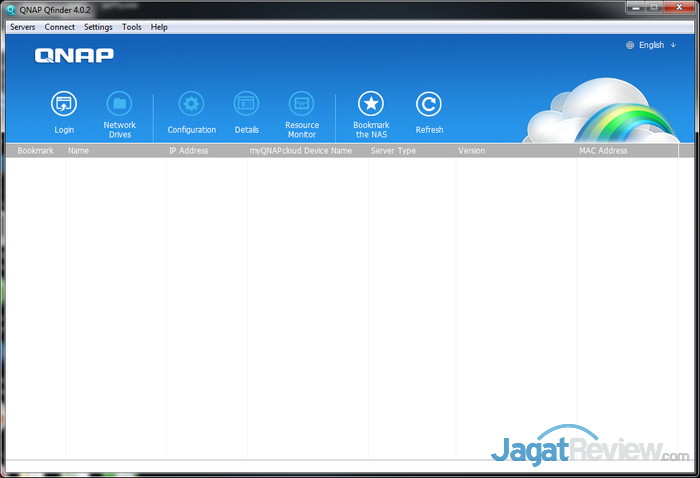Click the globe language icon
Image resolution: width=700 pixels, height=478 pixels.
(x=630, y=45)
